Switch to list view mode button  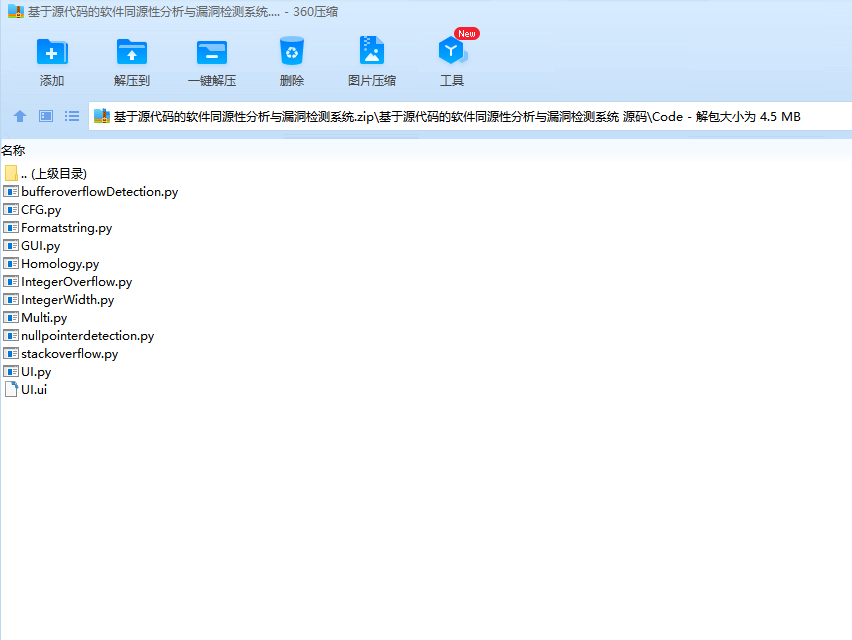pyautogui.click(x=72, y=116)
